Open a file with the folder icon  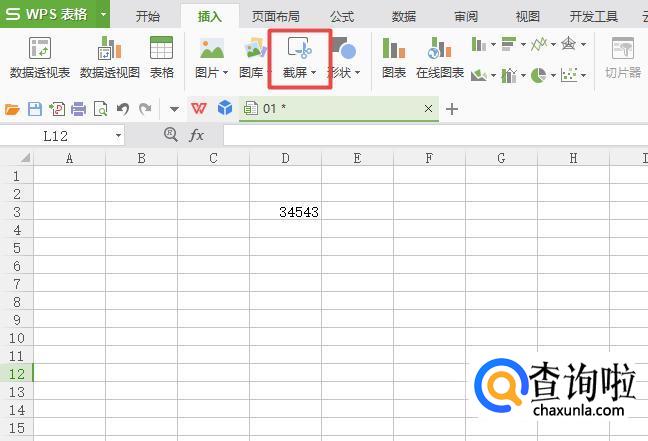click(x=12, y=109)
